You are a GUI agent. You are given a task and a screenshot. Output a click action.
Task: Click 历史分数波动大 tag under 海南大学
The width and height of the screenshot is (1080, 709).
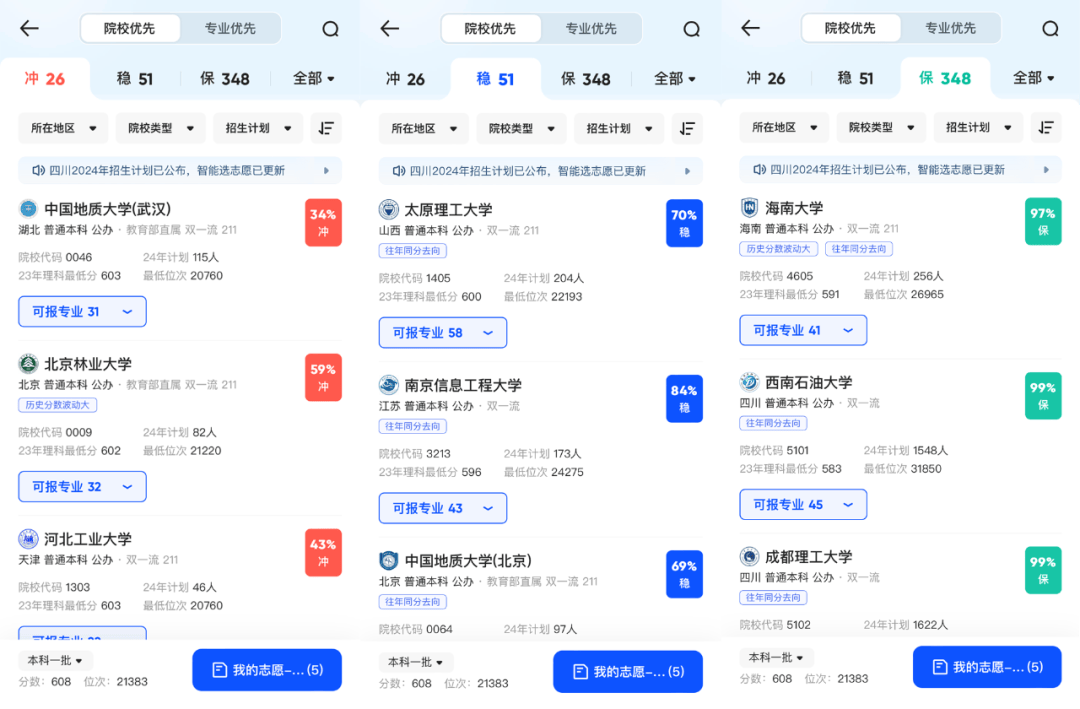(779, 249)
